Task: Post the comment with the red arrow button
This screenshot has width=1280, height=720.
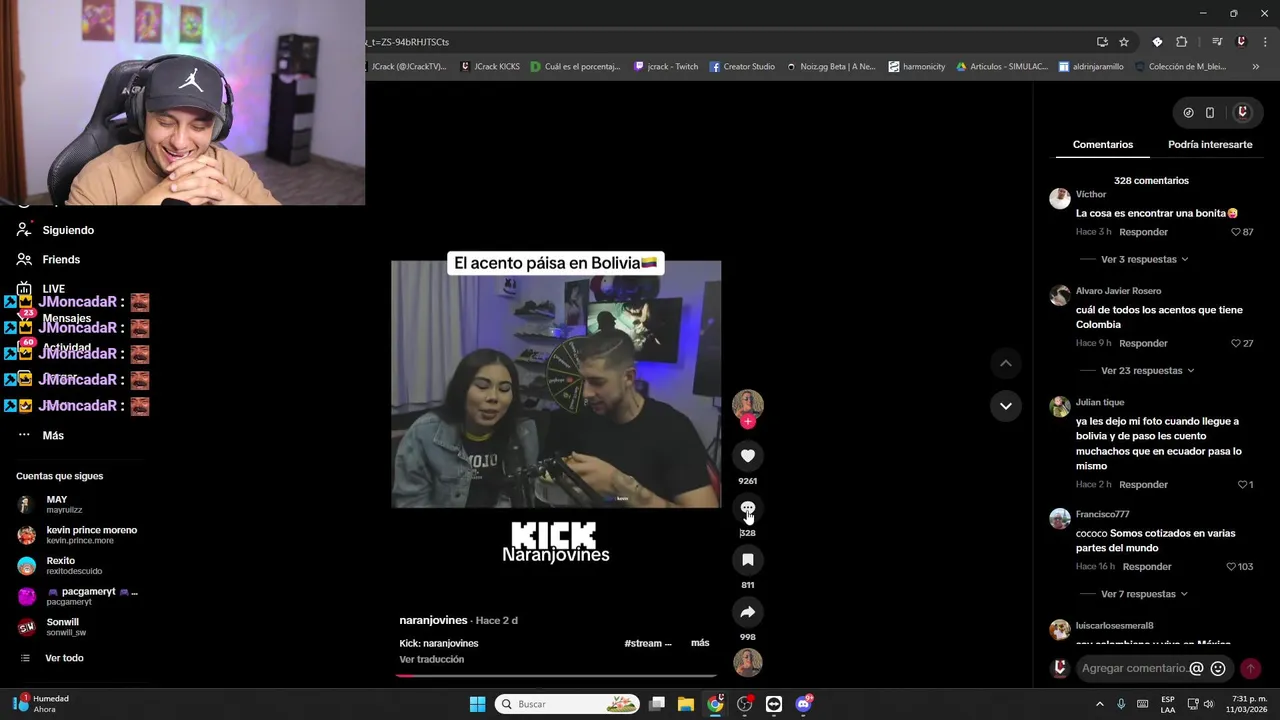Action: (x=1250, y=668)
